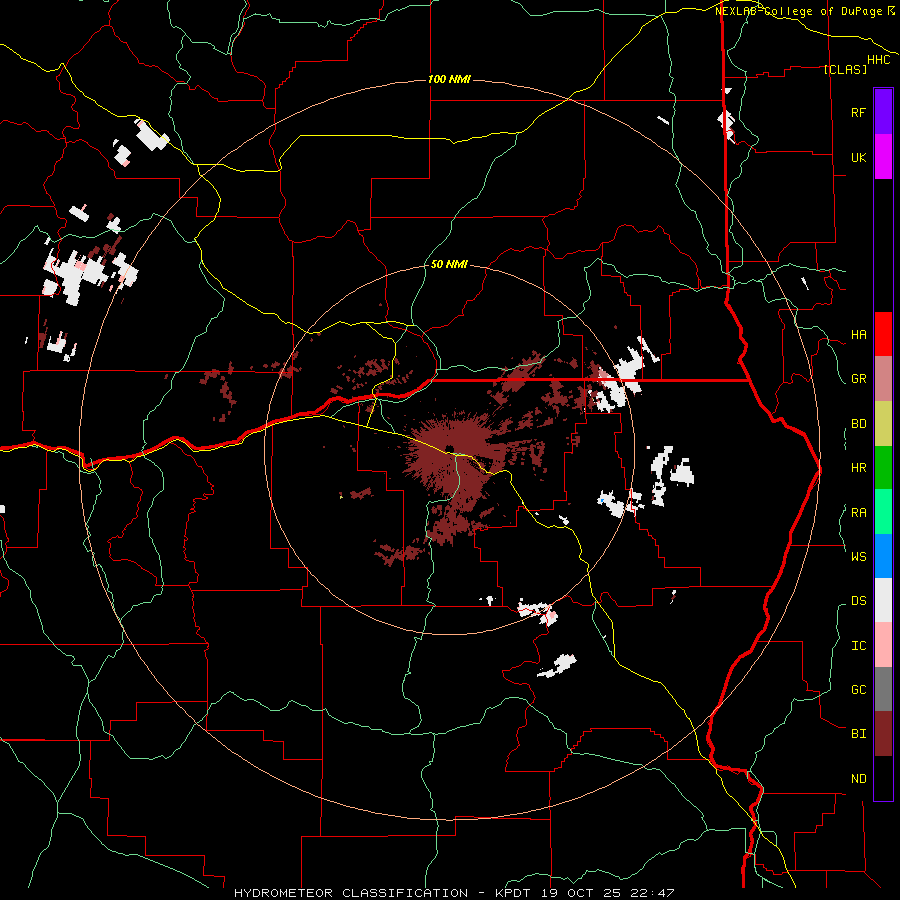Click the 'HHC' product label
Image resolution: width=900 pixels, height=900 pixels.
[879, 60]
